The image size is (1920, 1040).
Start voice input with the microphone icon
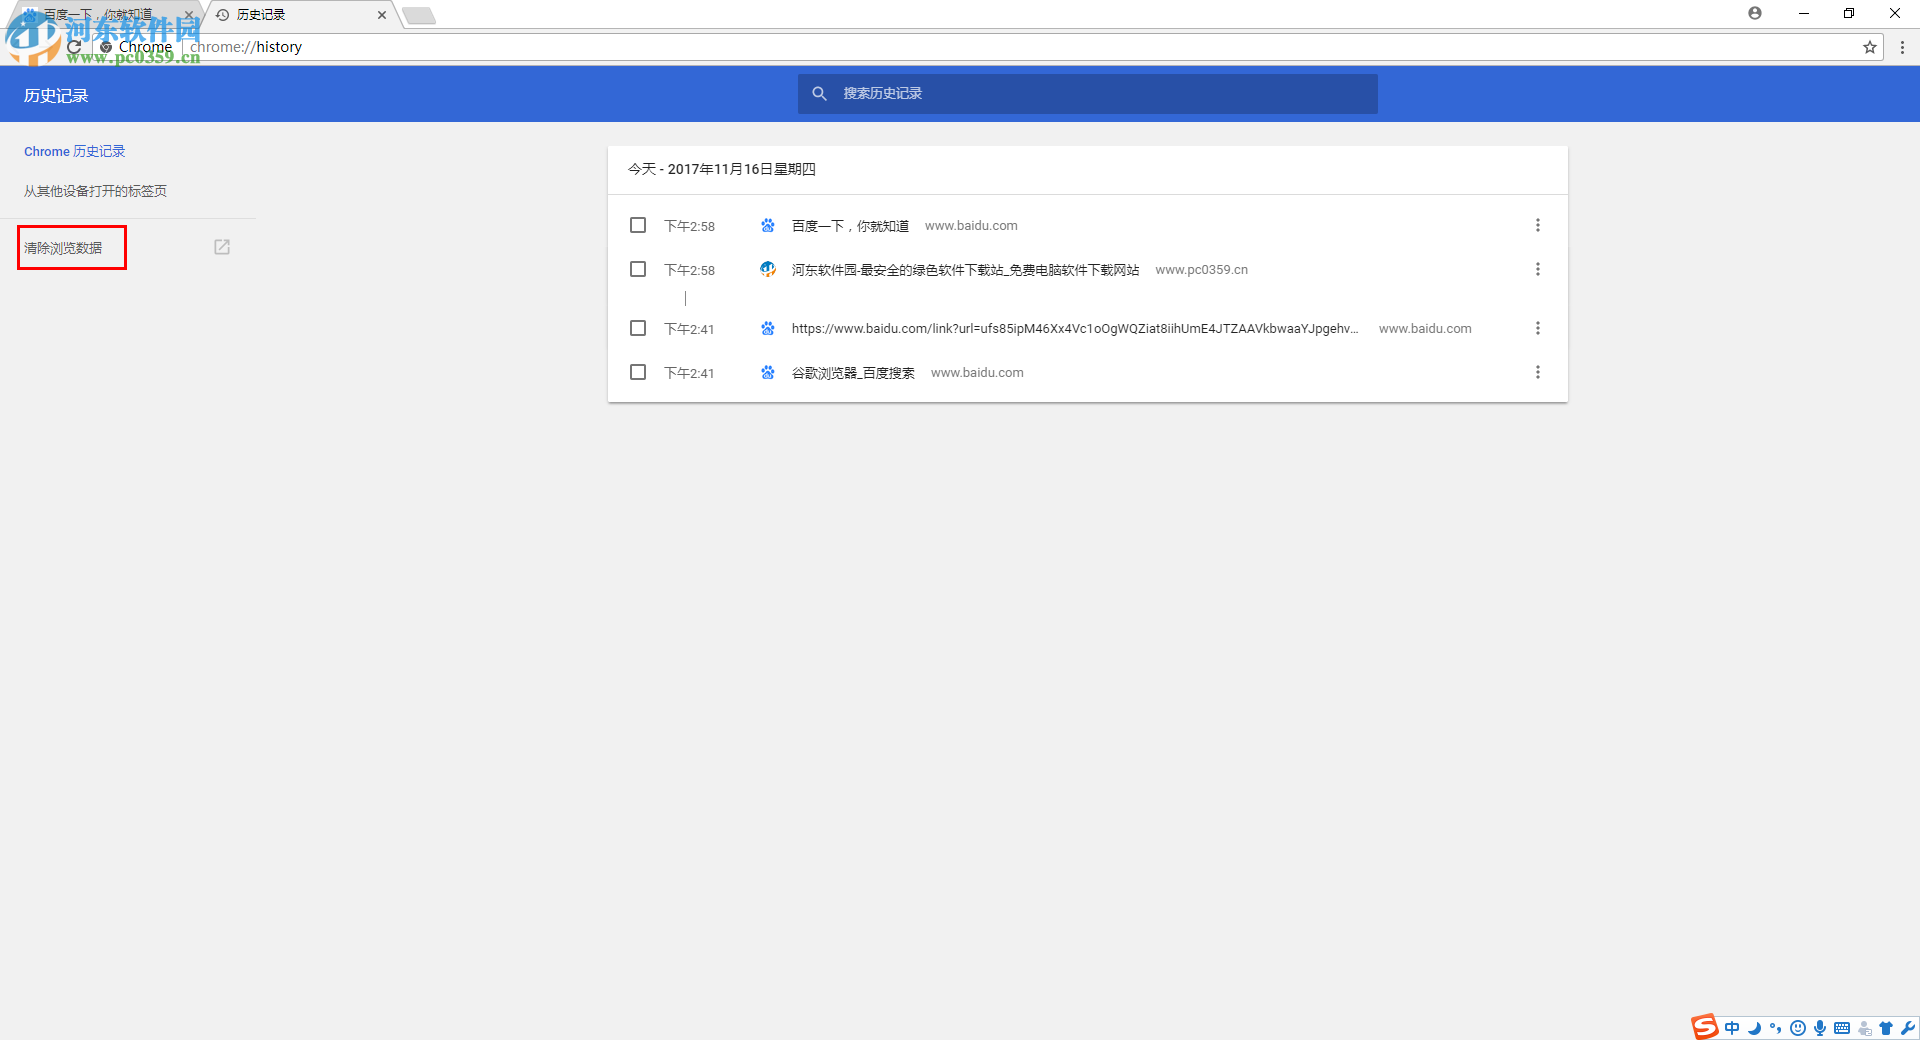(1820, 1028)
